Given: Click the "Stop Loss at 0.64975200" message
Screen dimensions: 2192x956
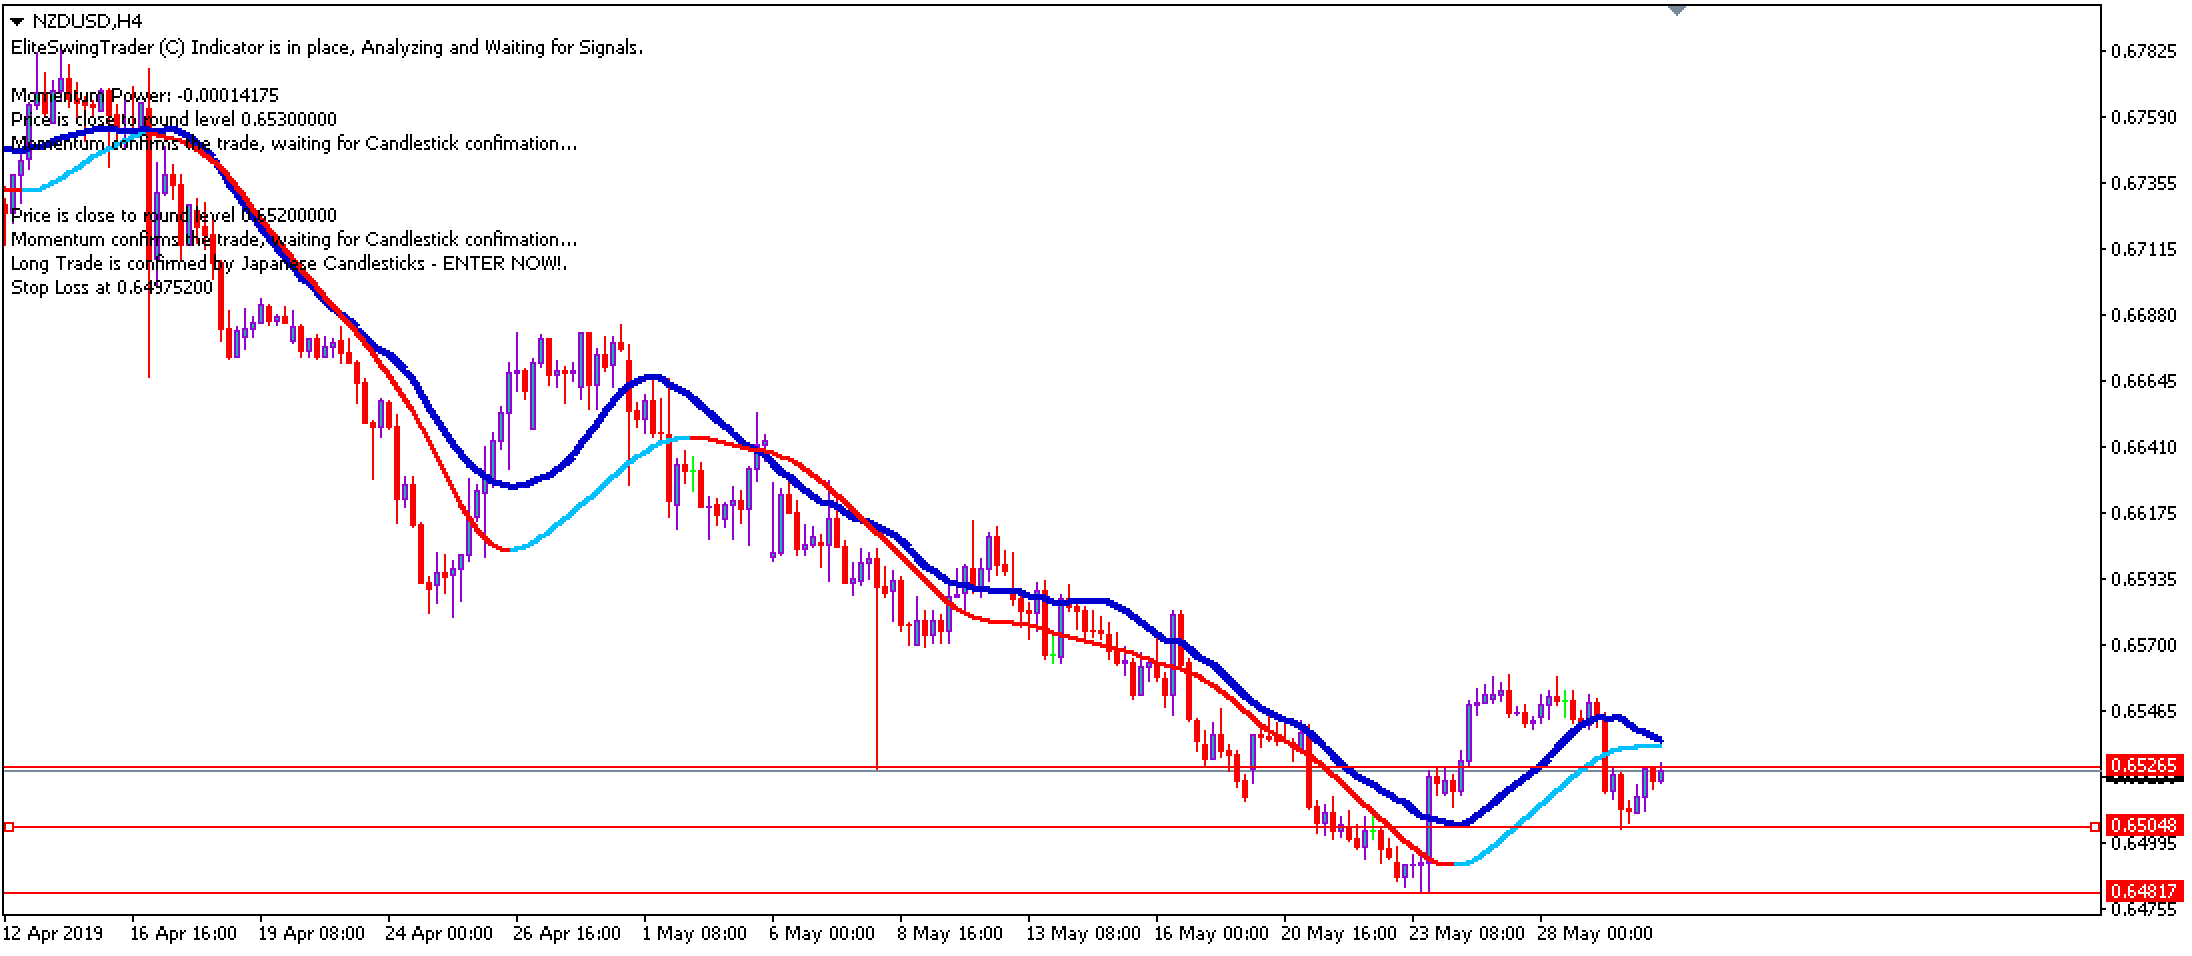Looking at the screenshot, I should click(x=110, y=287).
